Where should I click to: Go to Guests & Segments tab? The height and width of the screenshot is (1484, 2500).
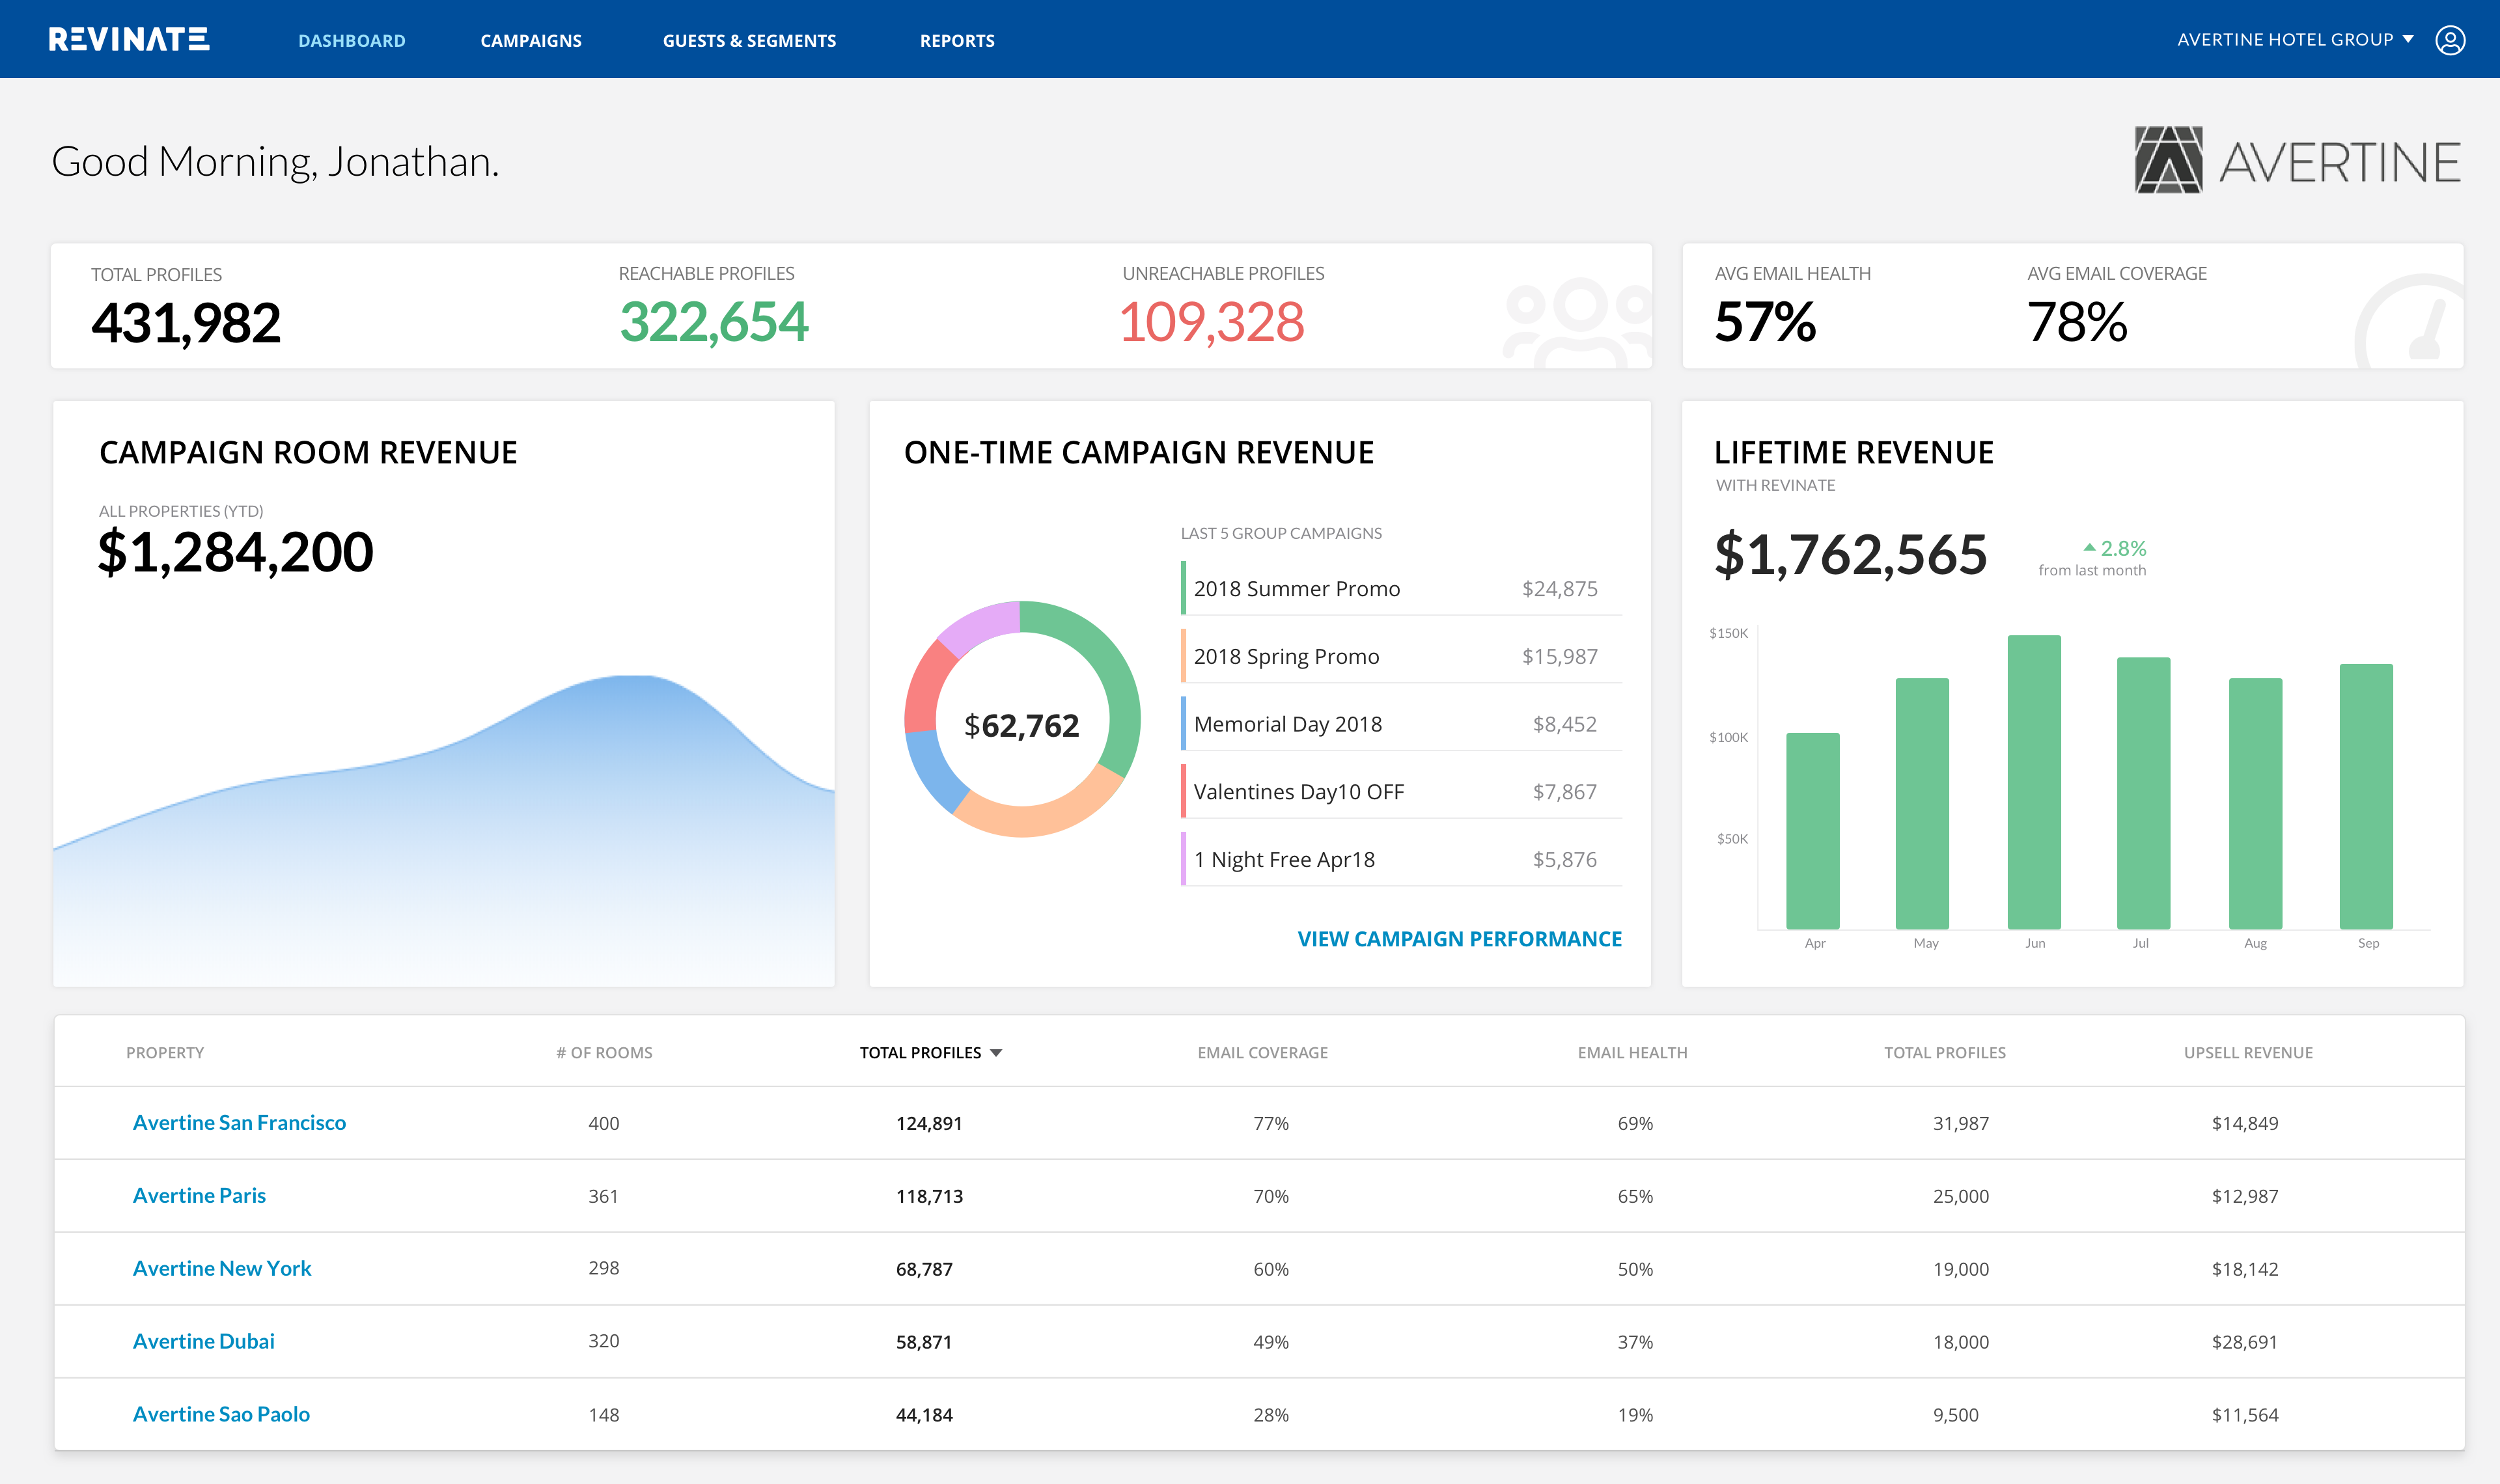coord(749,41)
